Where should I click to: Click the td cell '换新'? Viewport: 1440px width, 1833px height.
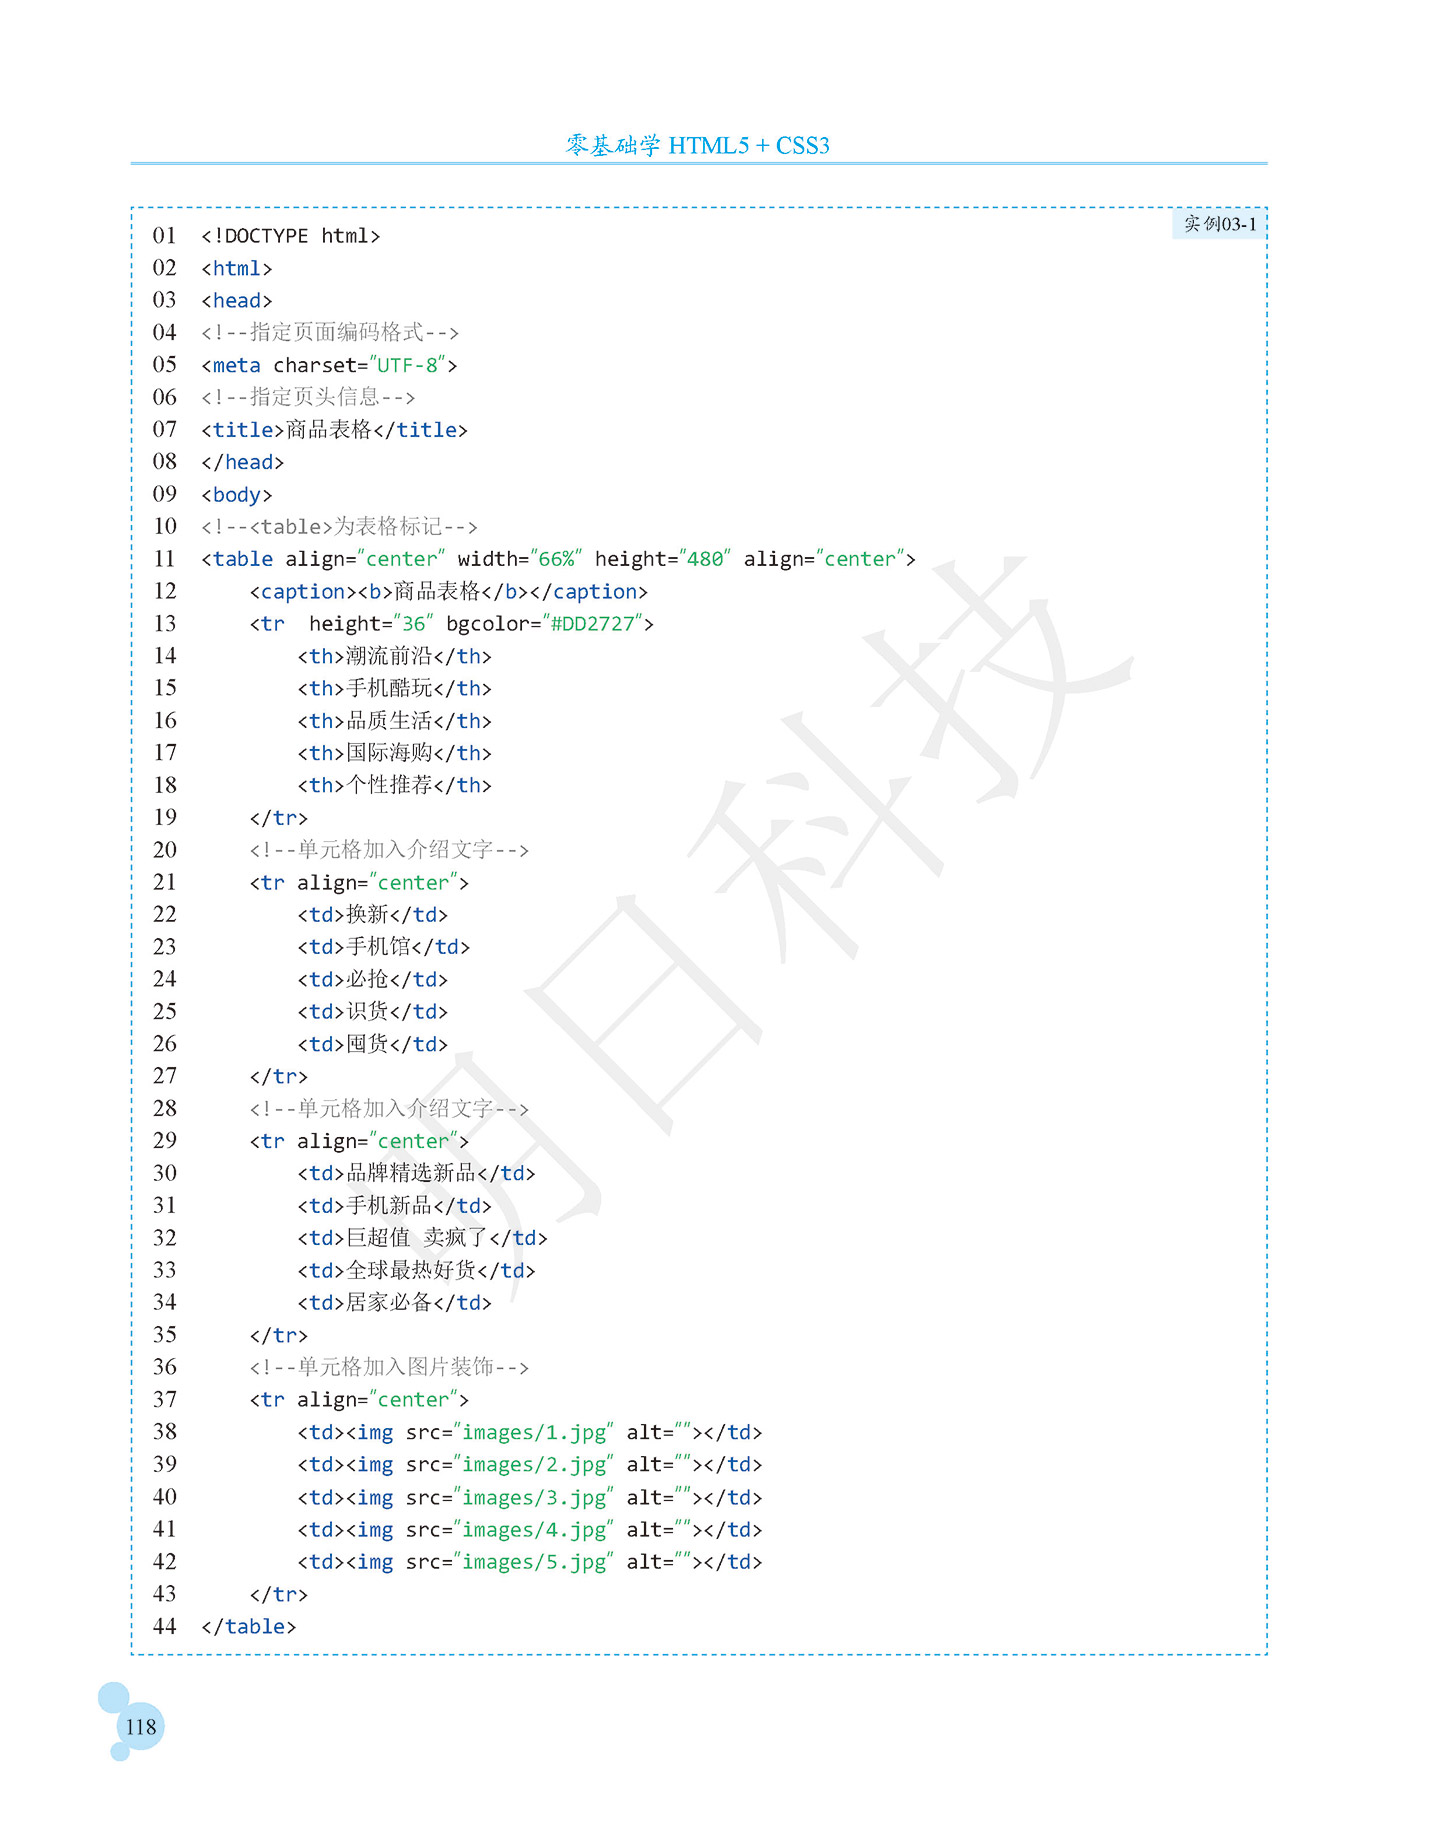pyautogui.click(x=372, y=915)
